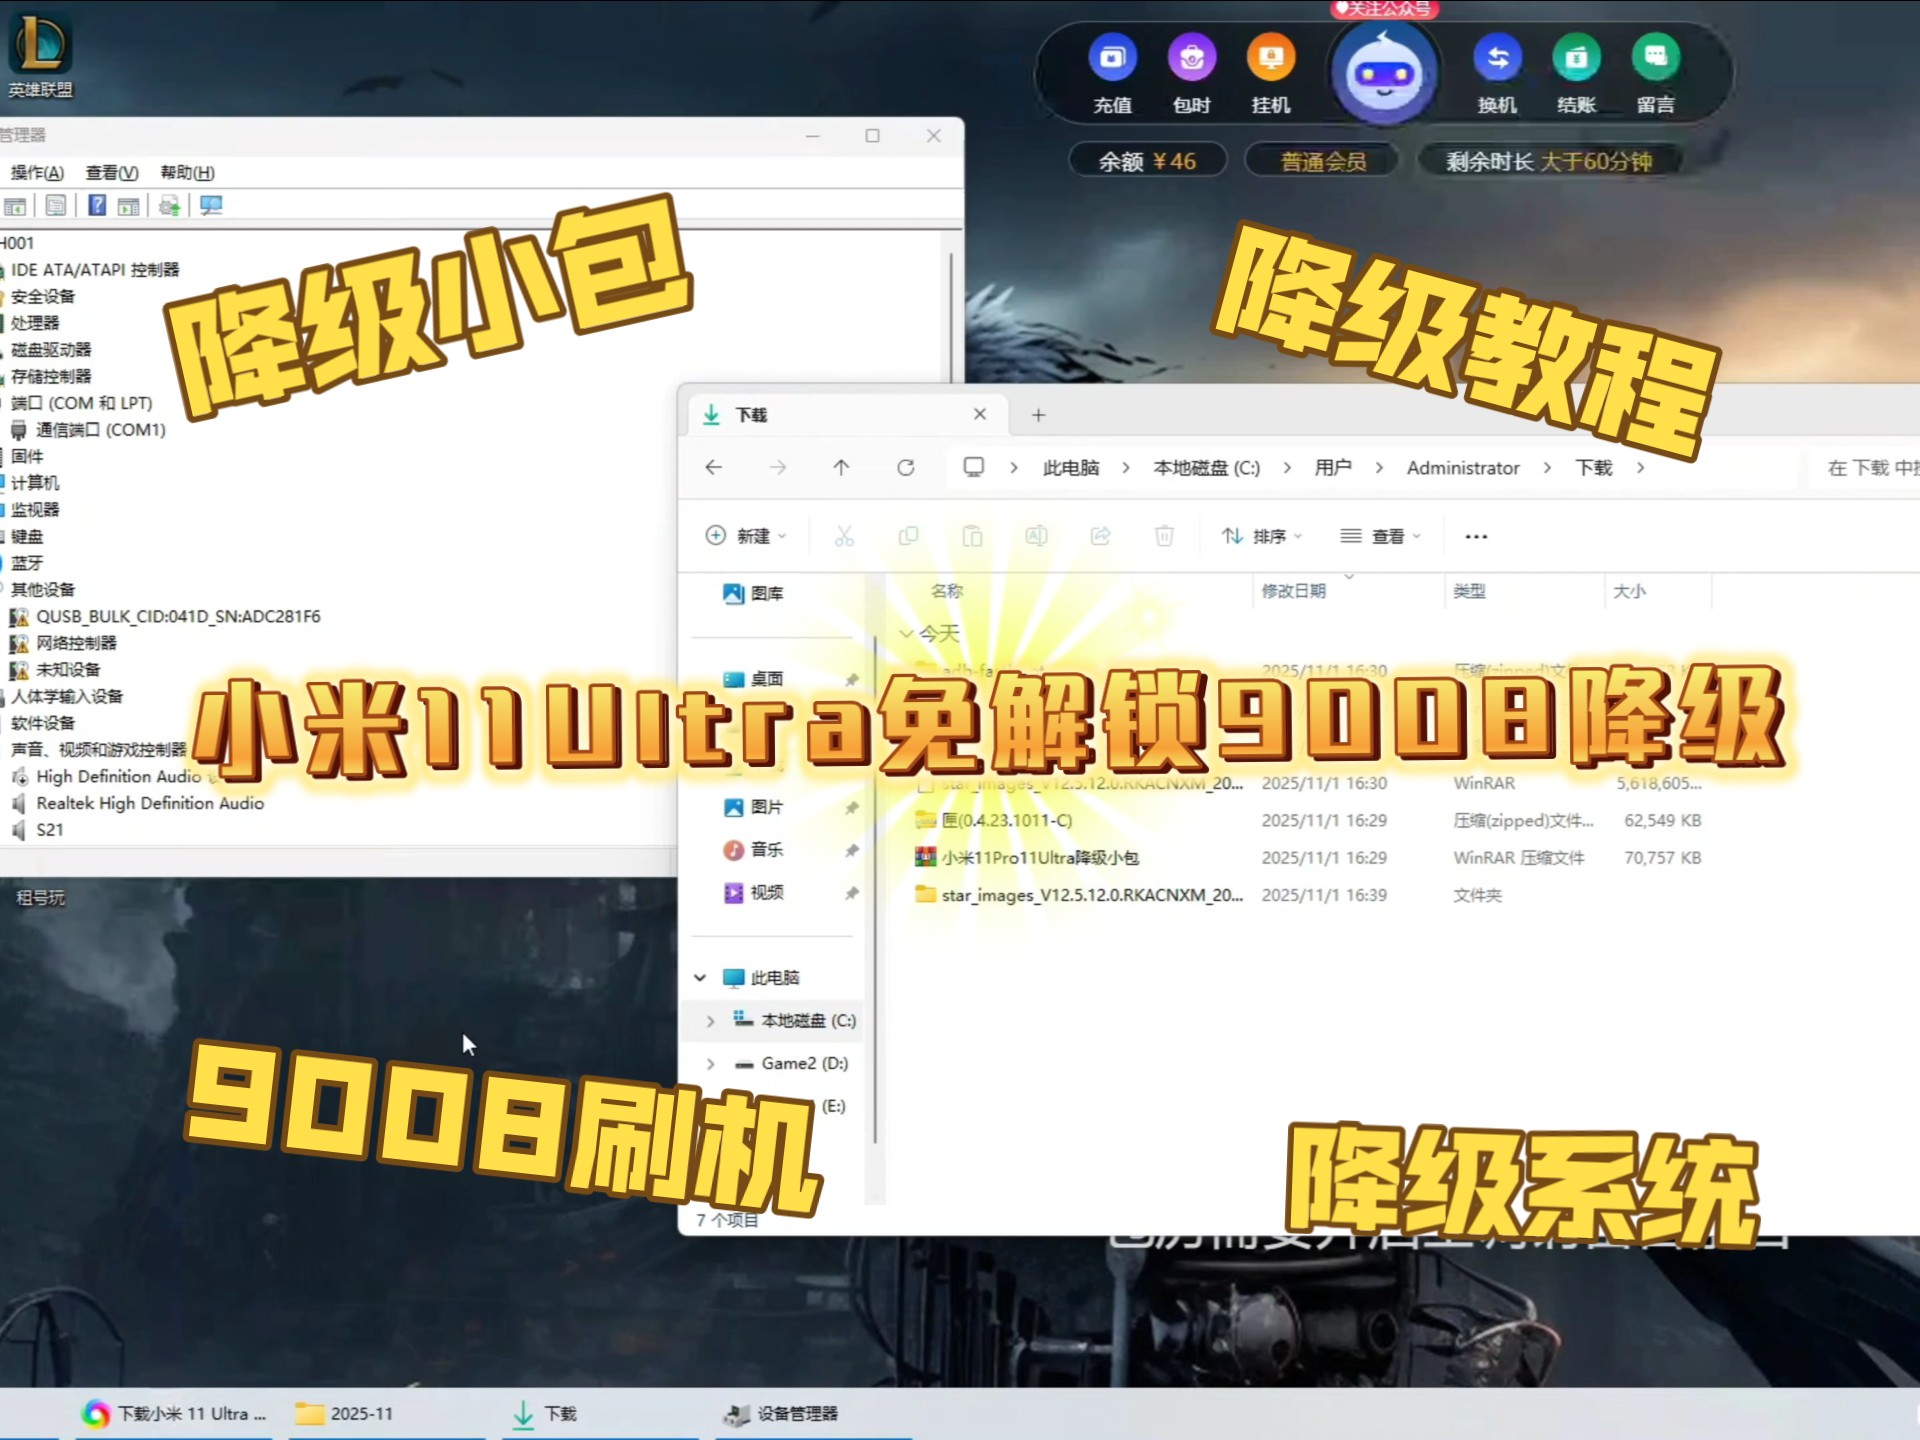Click Administrator in the address breadcrumb
This screenshot has width=1920, height=1440.
click(1462, 468)
